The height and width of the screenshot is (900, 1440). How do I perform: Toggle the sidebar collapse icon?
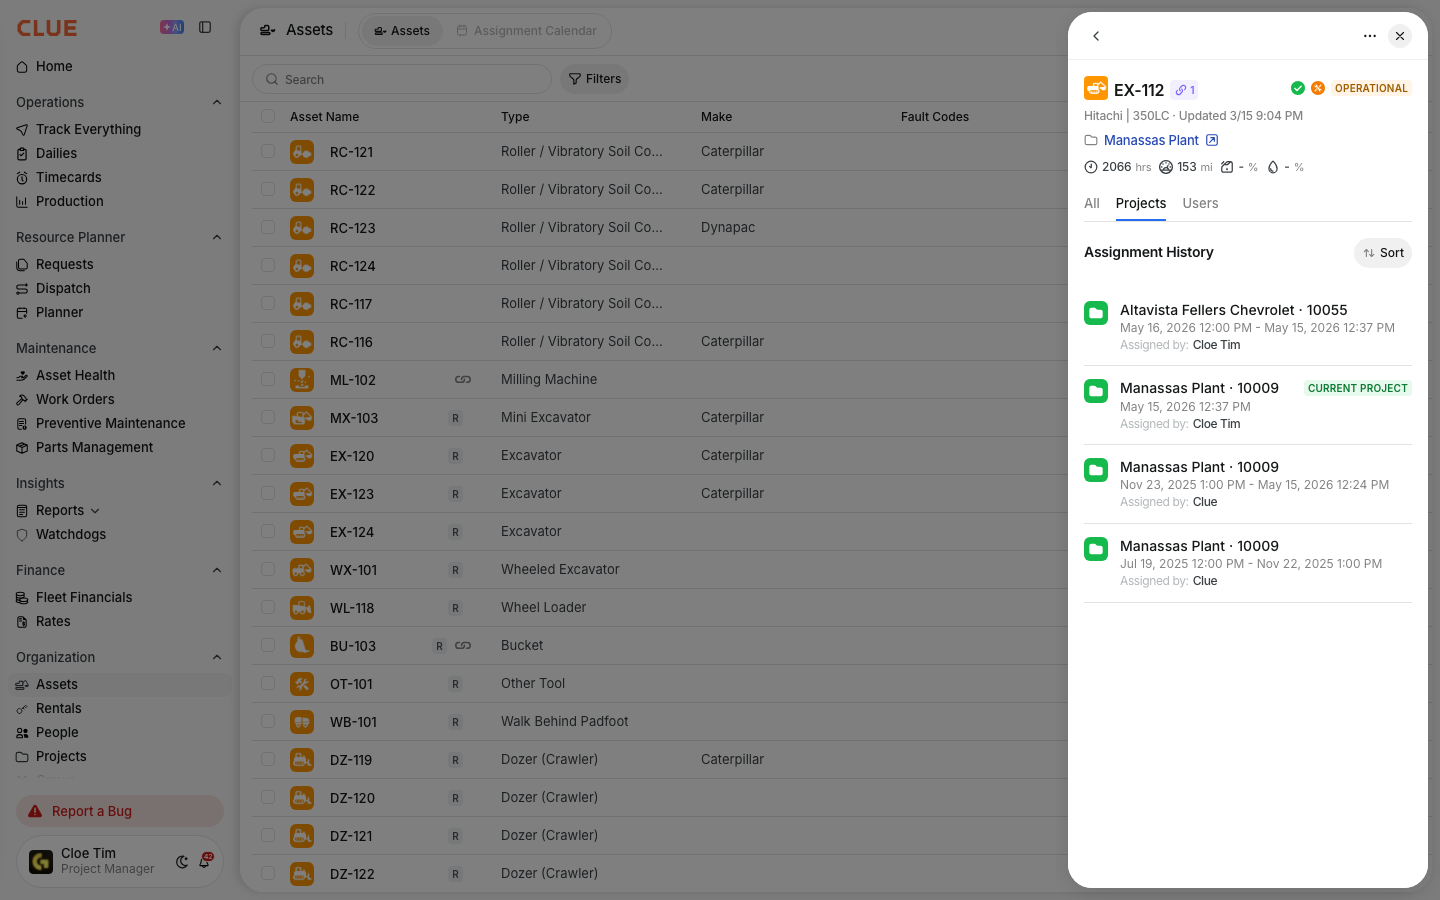point(205,27)
